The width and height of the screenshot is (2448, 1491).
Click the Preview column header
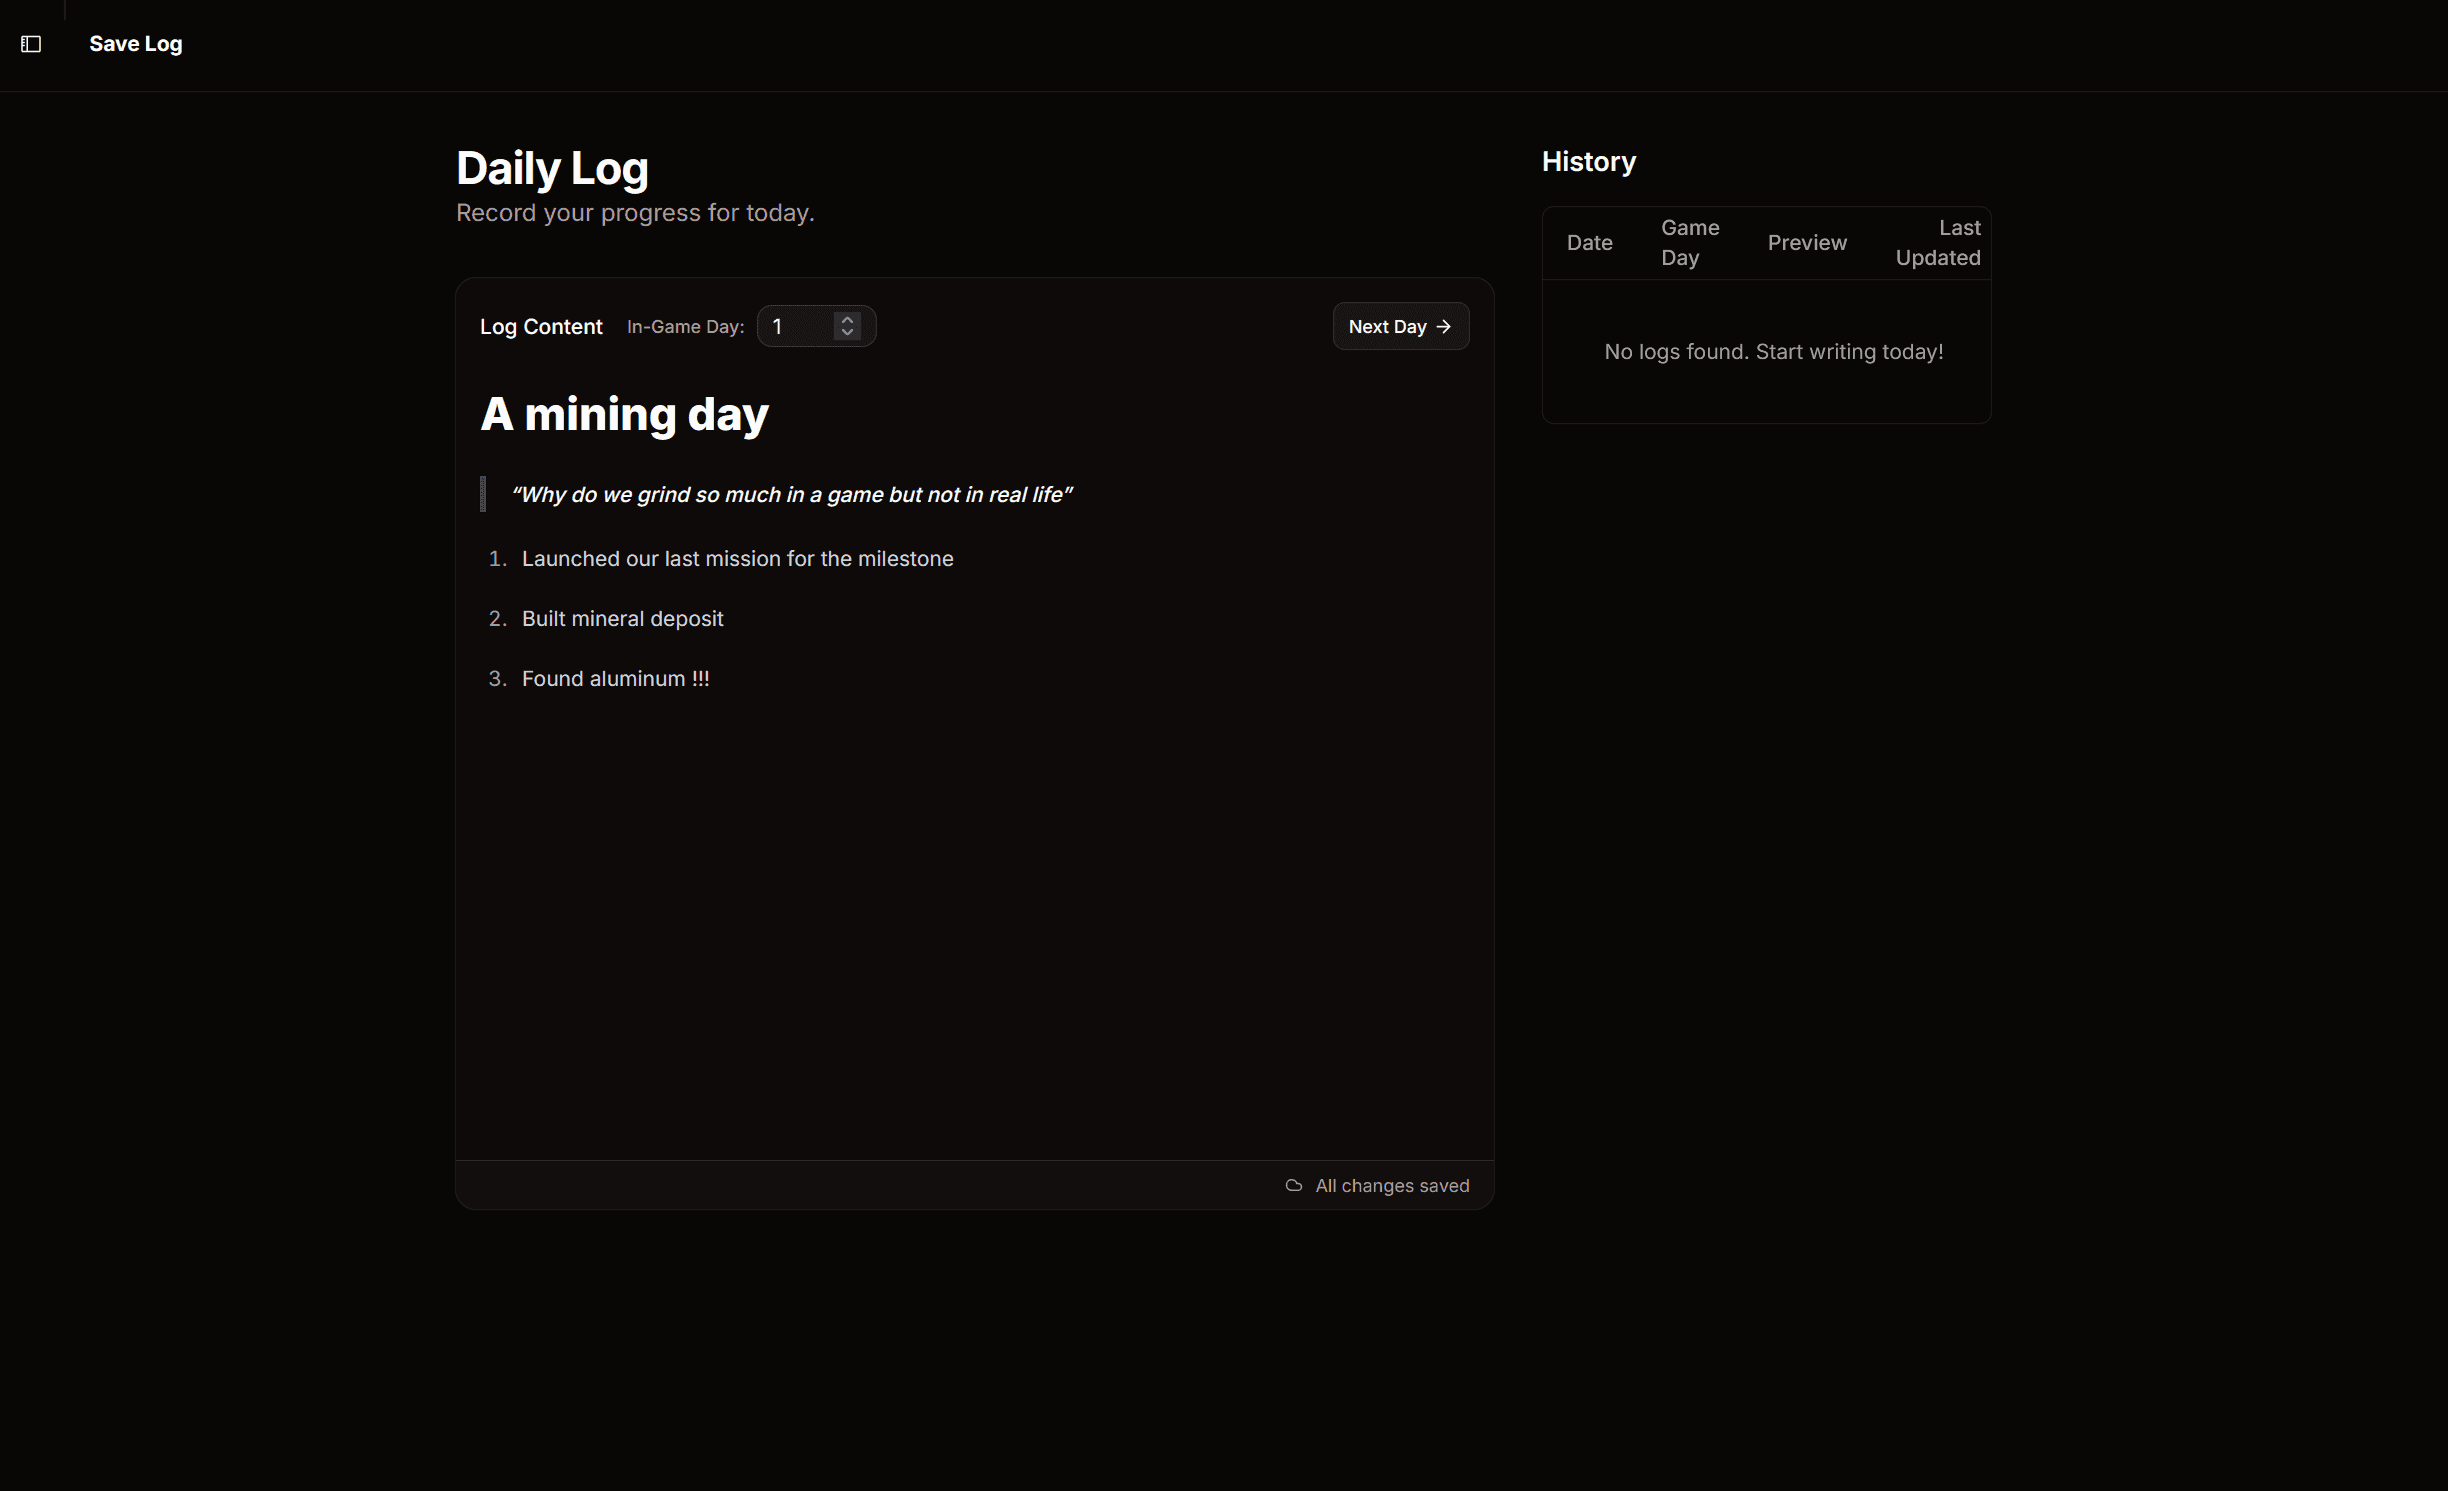coord(1806,243)
